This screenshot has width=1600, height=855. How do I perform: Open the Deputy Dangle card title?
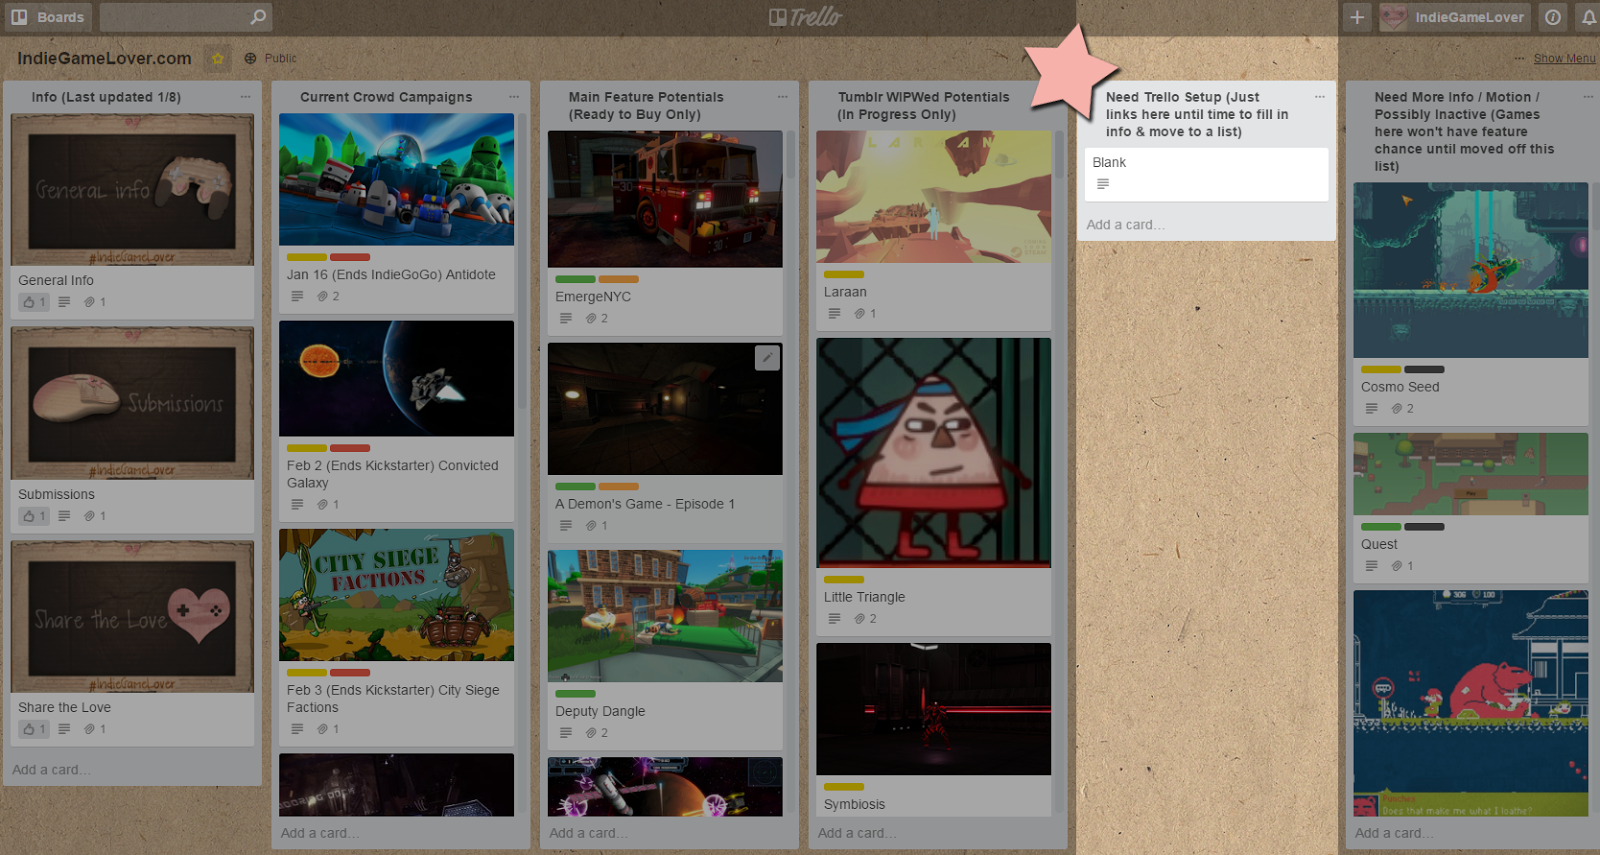click(x=600, y=711)
